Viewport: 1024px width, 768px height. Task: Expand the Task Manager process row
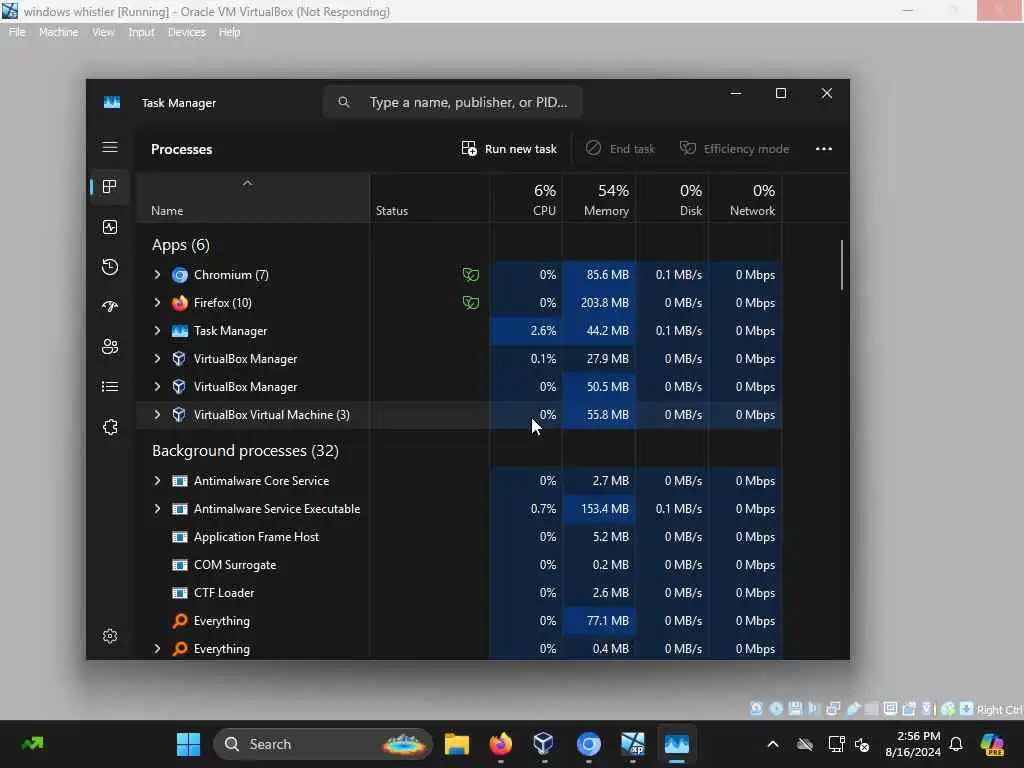(157, 331)
